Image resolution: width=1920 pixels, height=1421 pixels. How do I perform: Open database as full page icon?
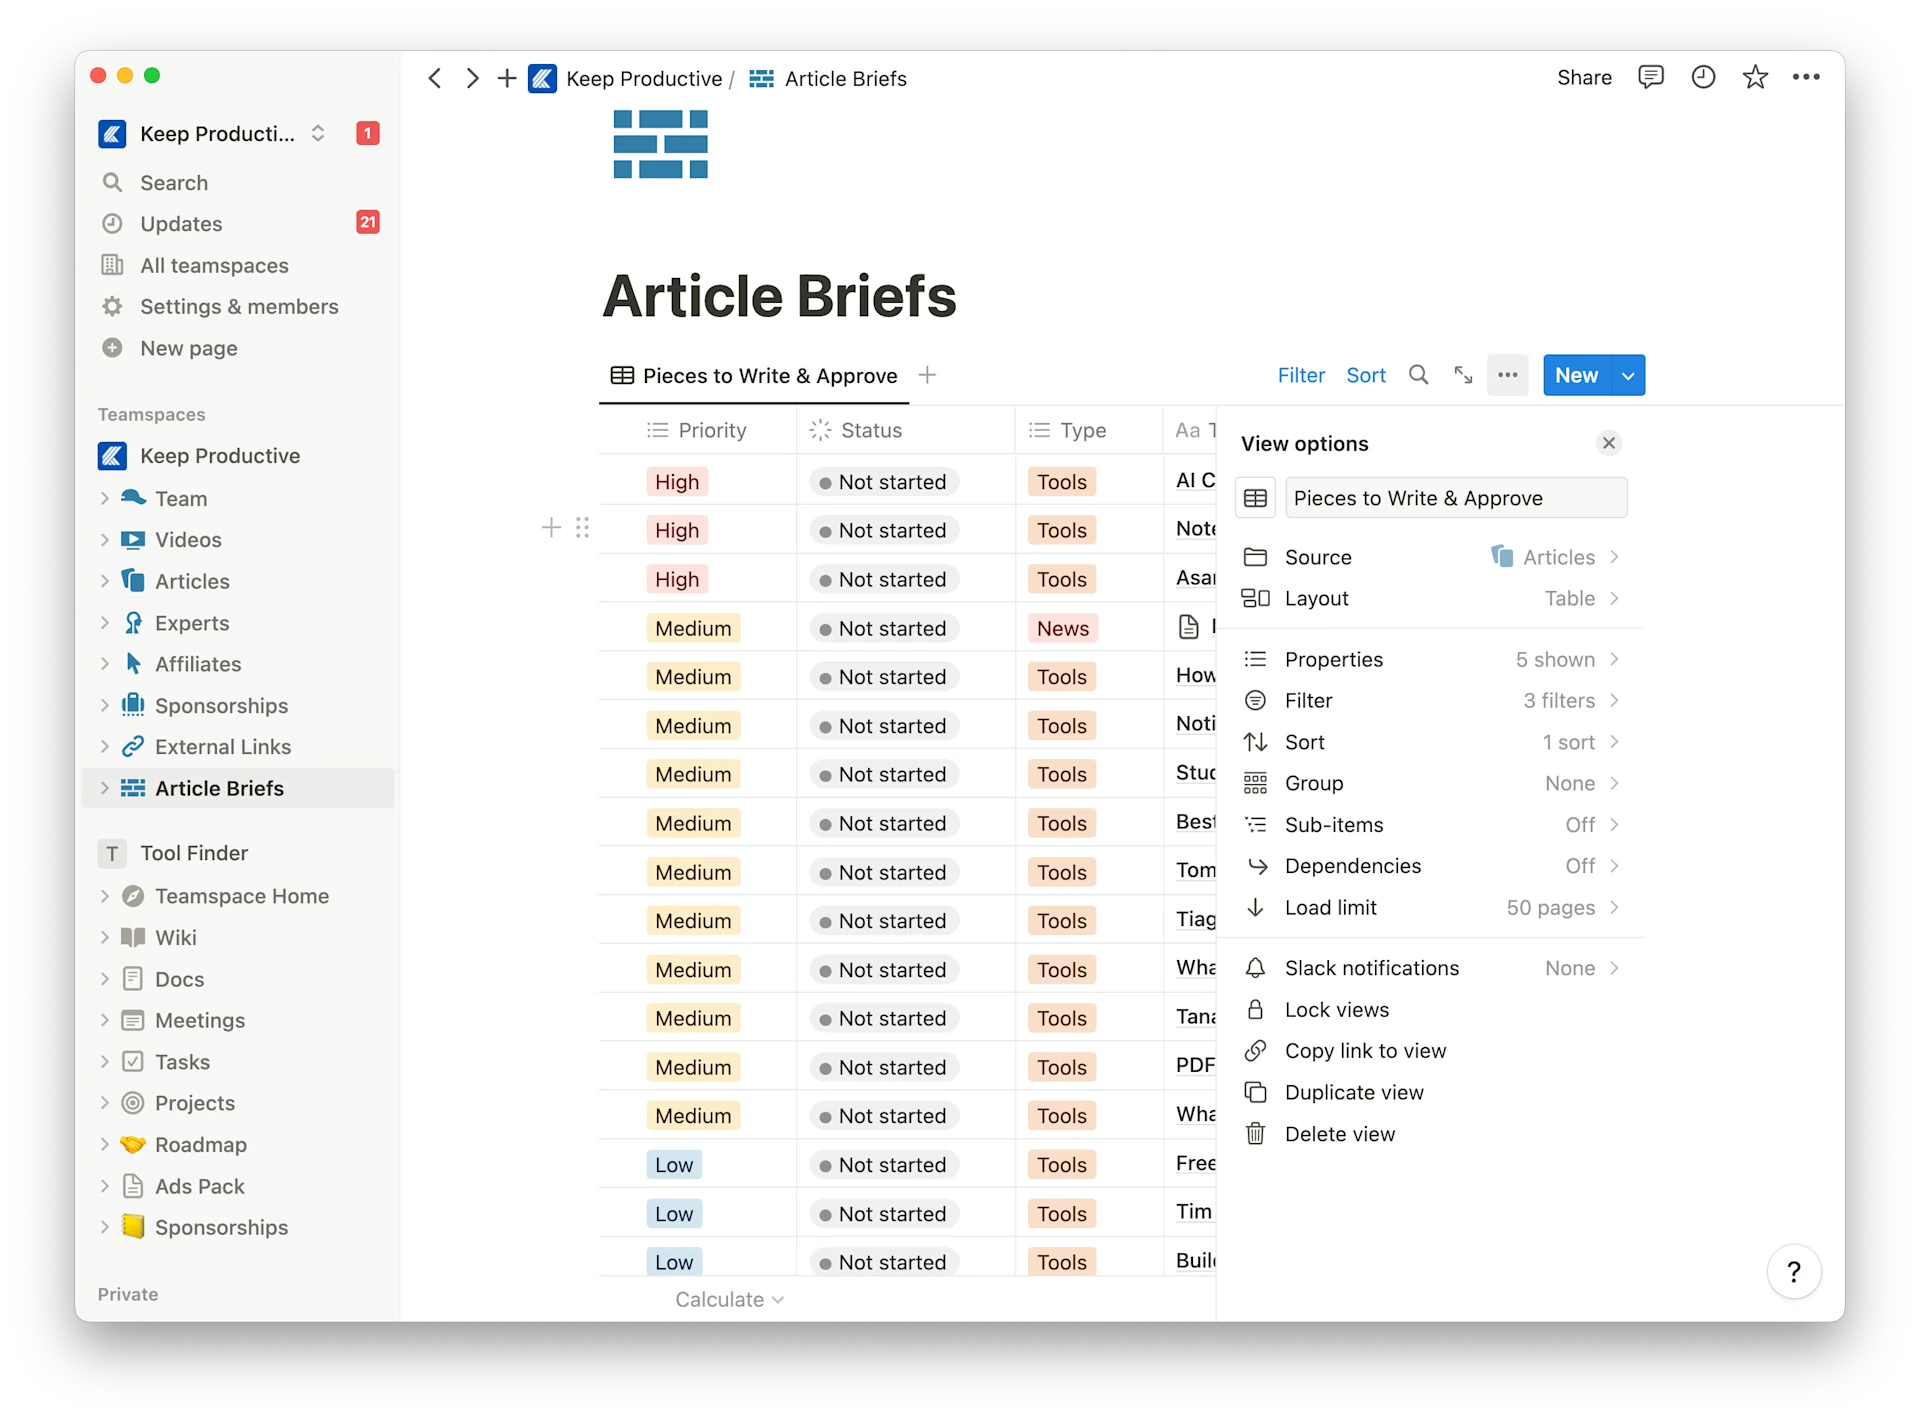(1463, 375)
